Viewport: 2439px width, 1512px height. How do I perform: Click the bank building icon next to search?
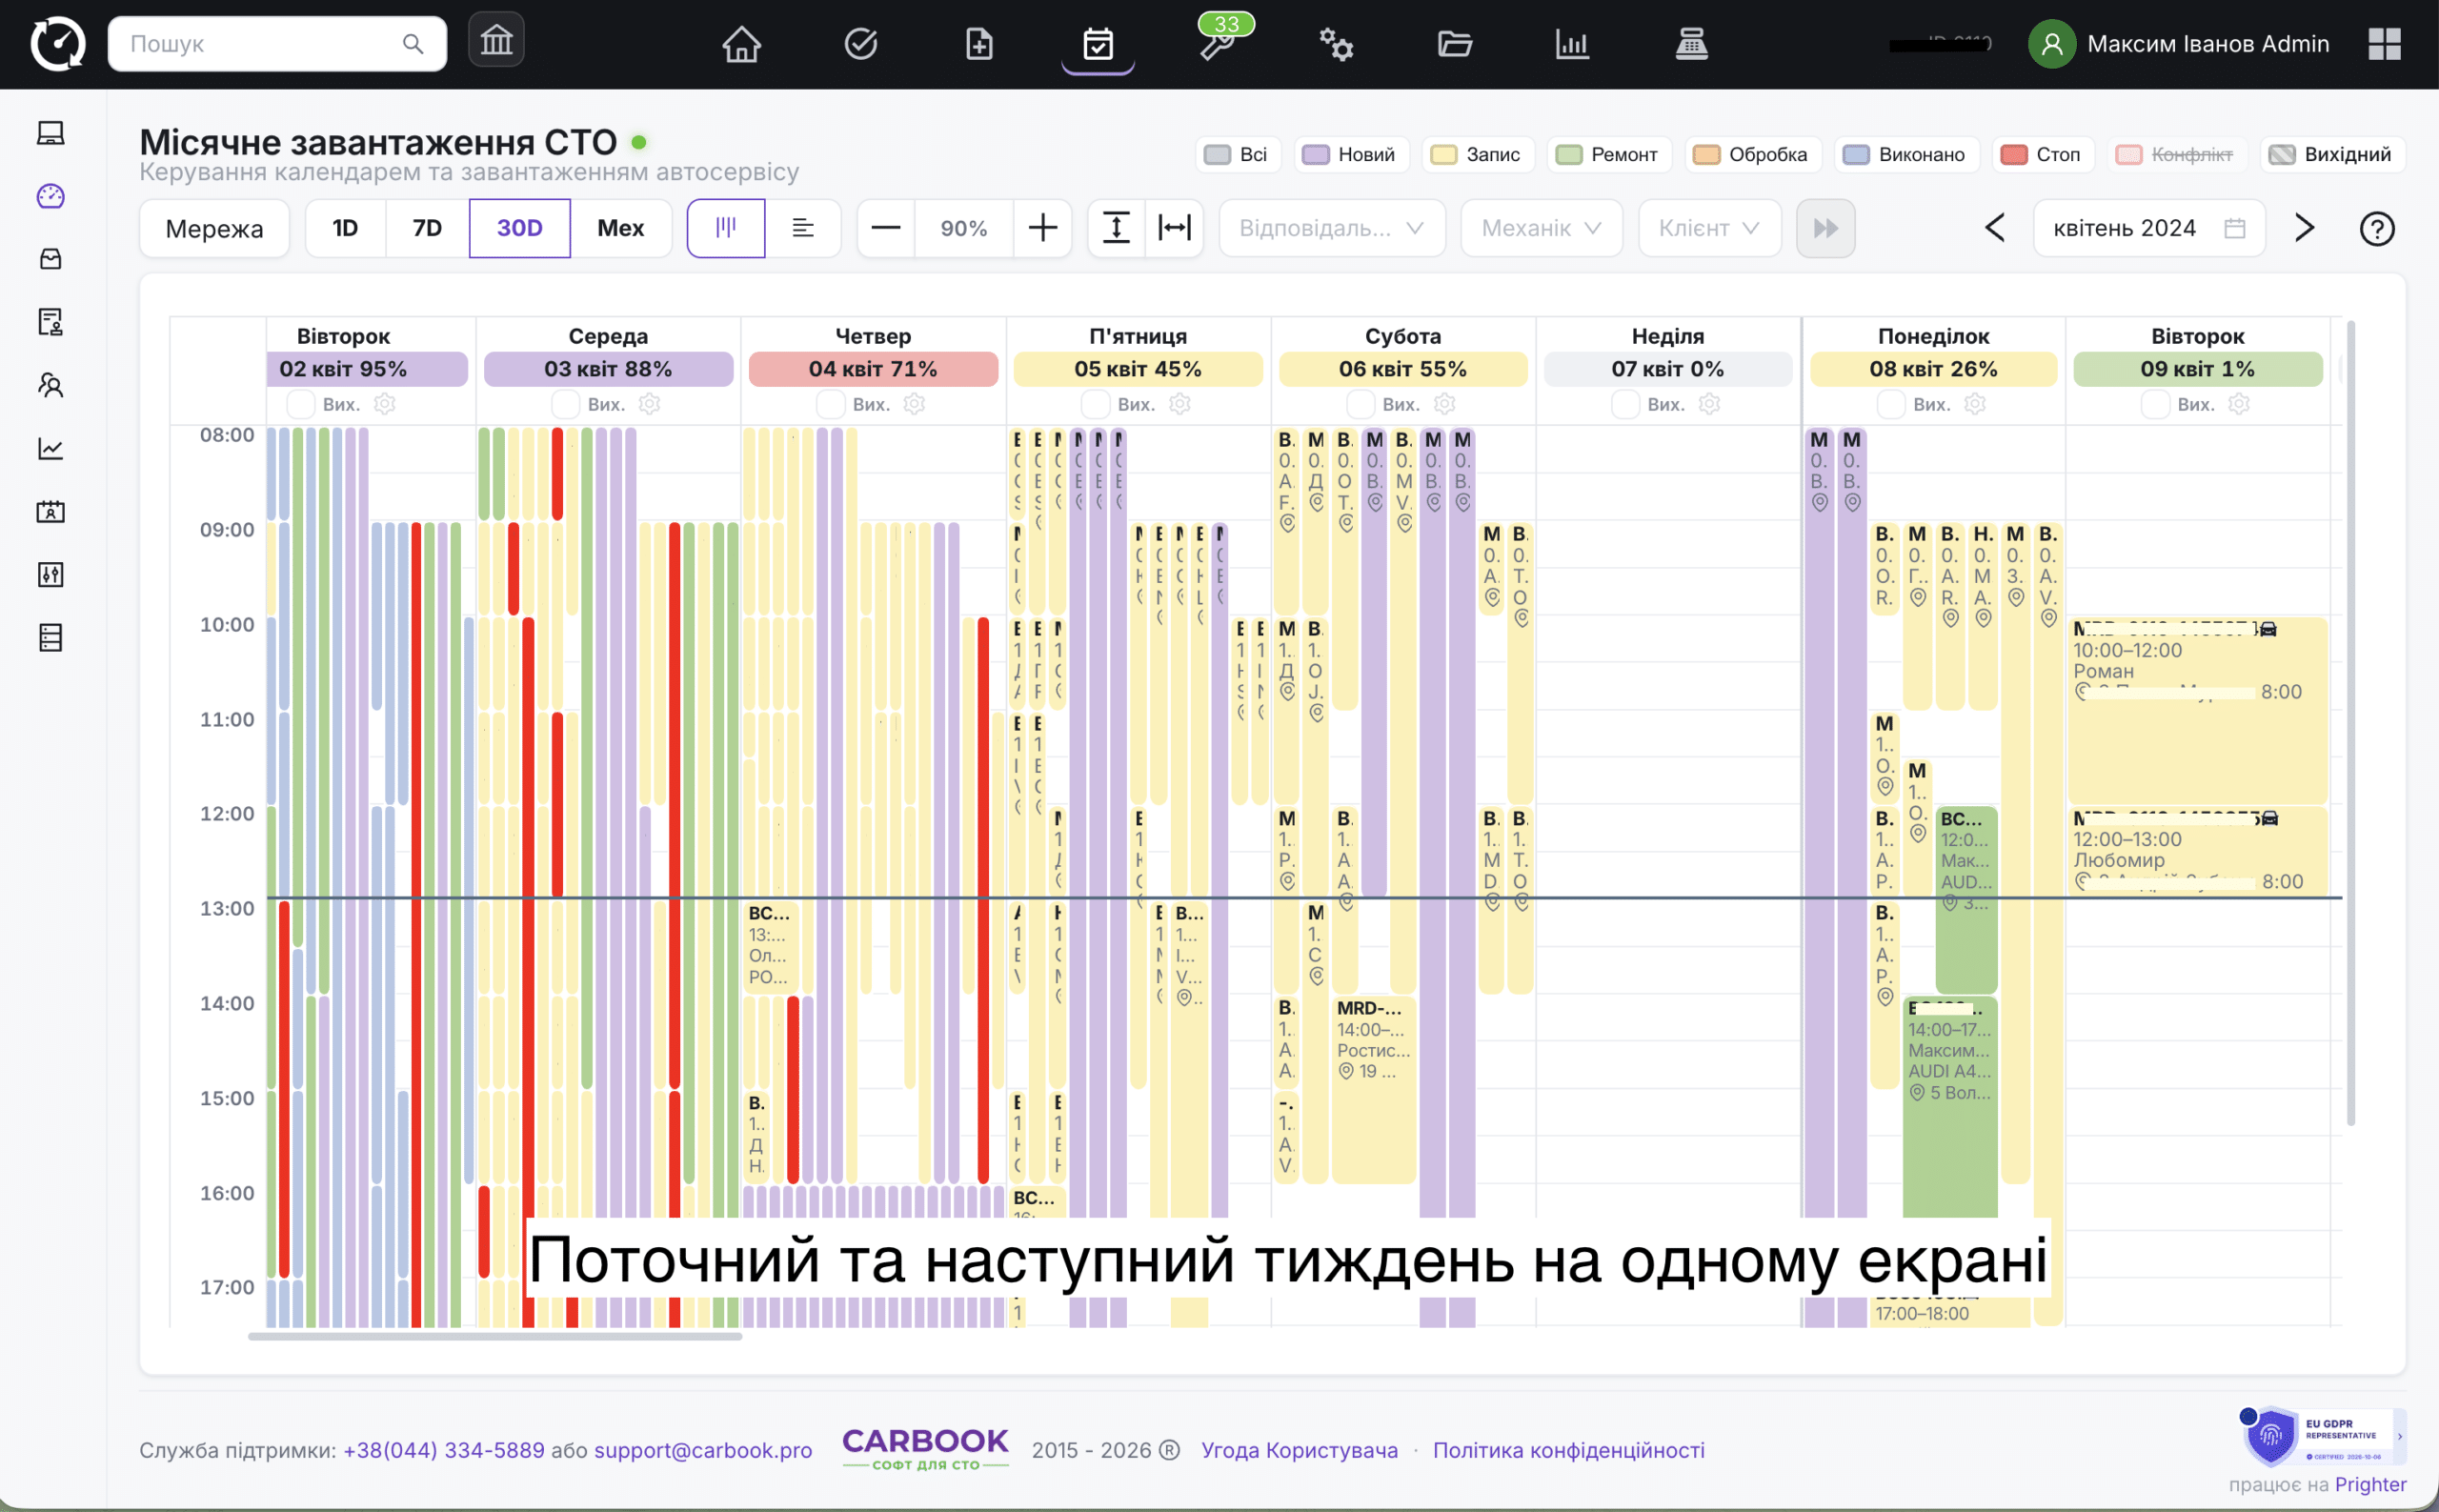pyautogui.click(x=496, y=40)
